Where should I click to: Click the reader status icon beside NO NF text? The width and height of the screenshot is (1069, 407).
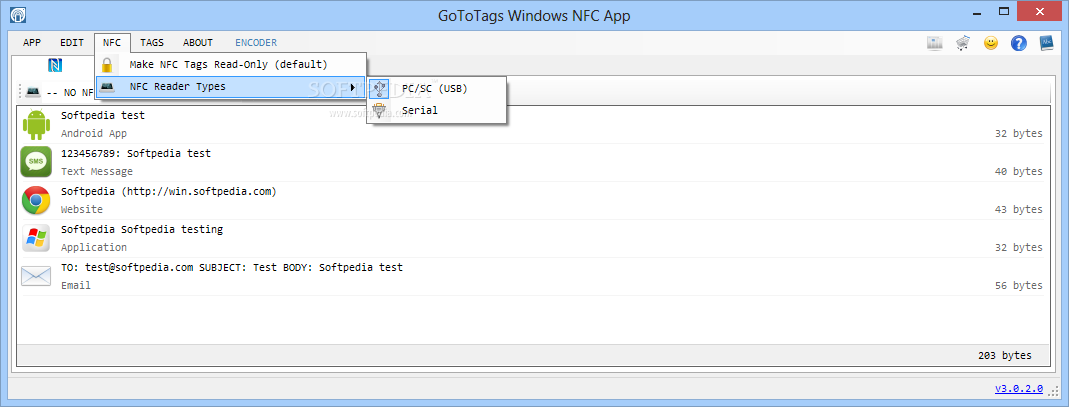33,91
